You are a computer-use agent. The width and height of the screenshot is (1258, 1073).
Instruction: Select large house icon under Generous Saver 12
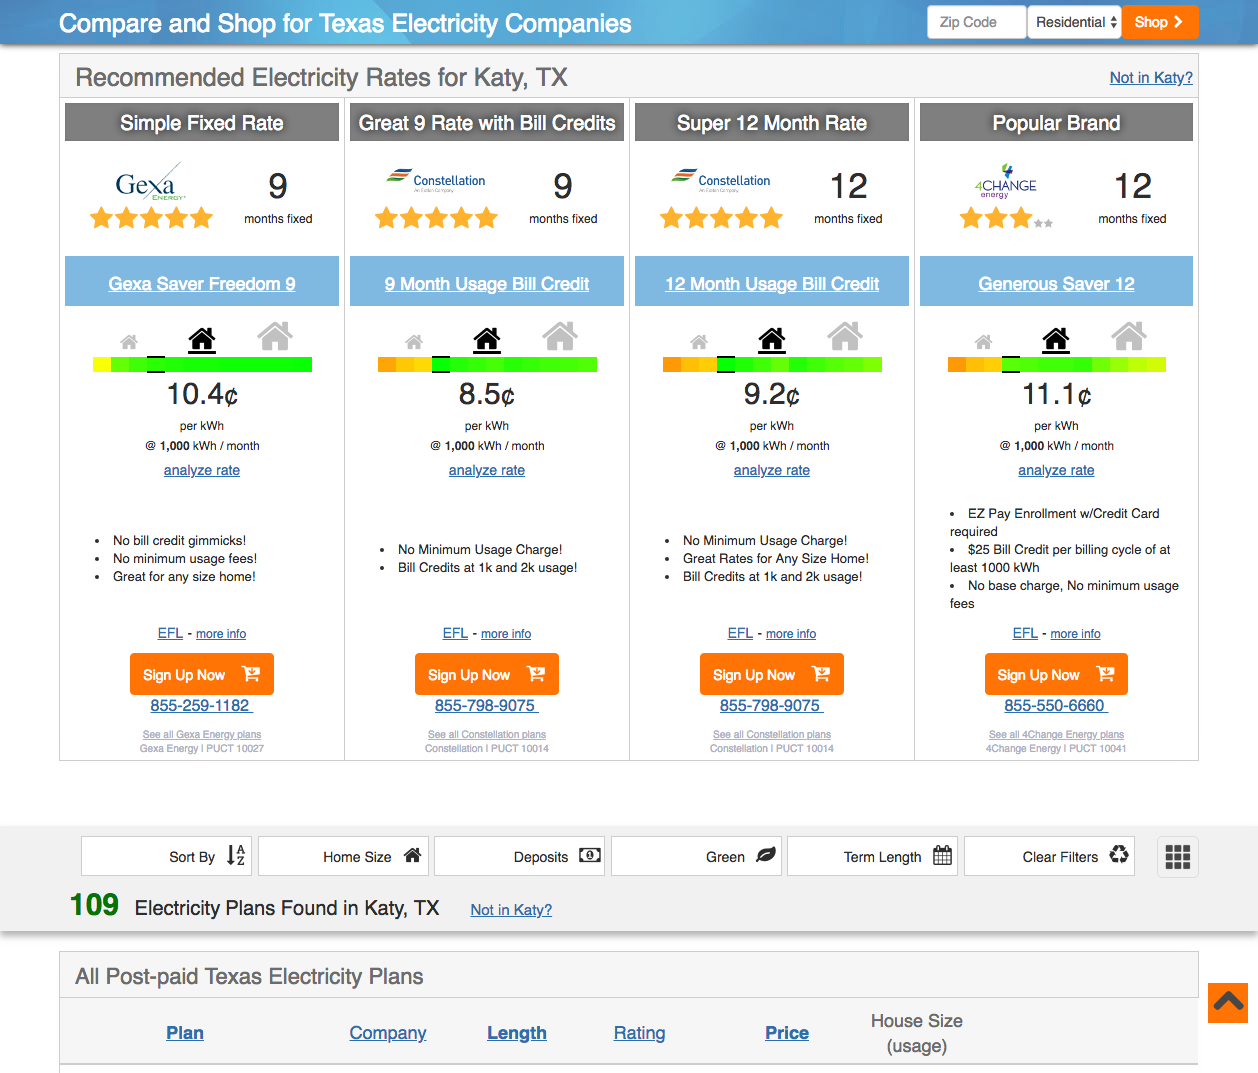[x=1129, y=336]
